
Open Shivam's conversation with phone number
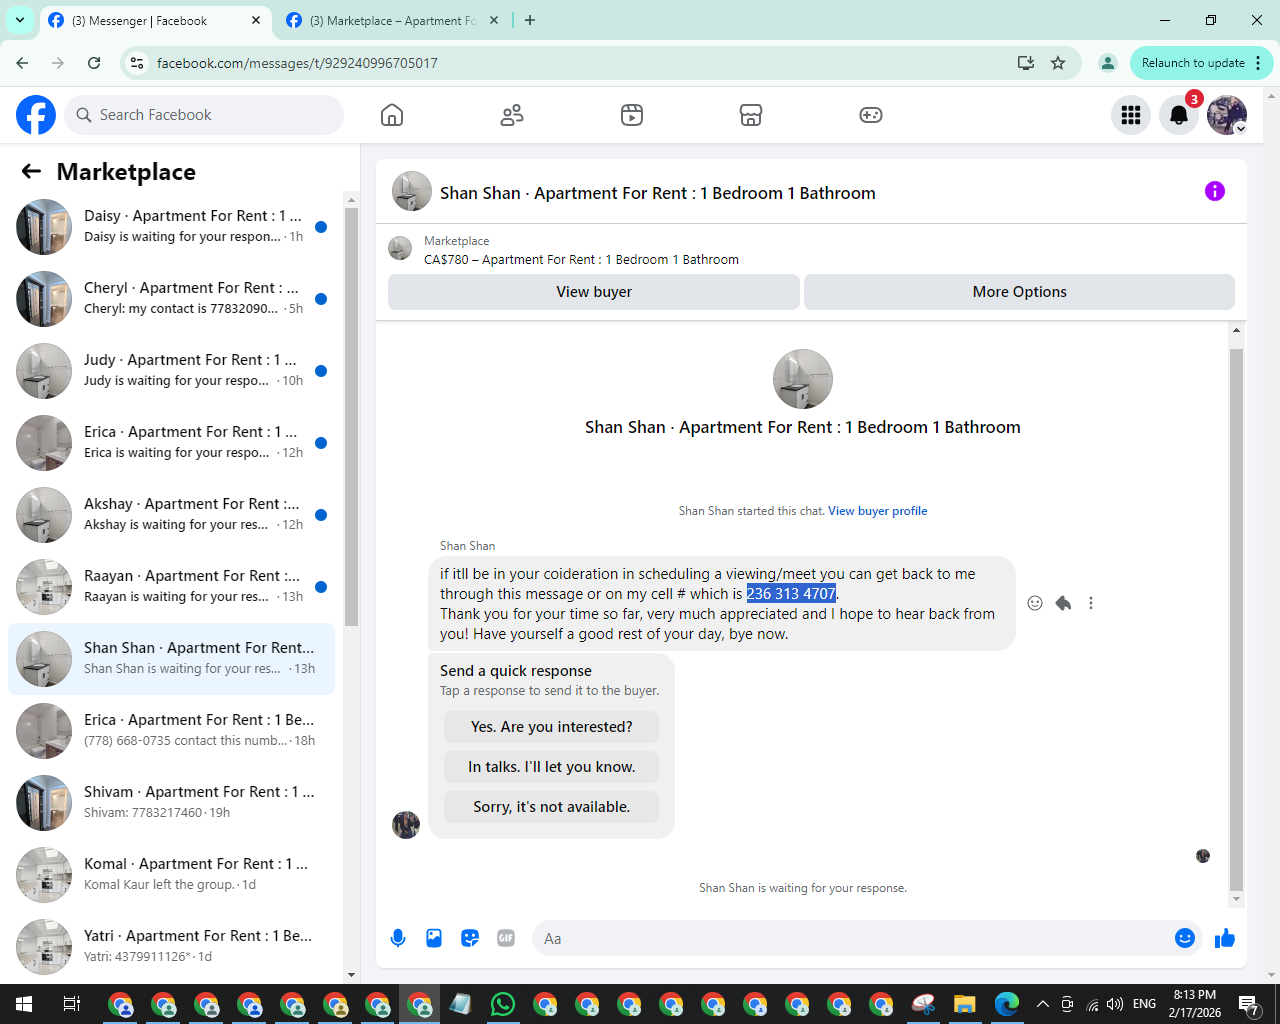(x=171, y=803)
